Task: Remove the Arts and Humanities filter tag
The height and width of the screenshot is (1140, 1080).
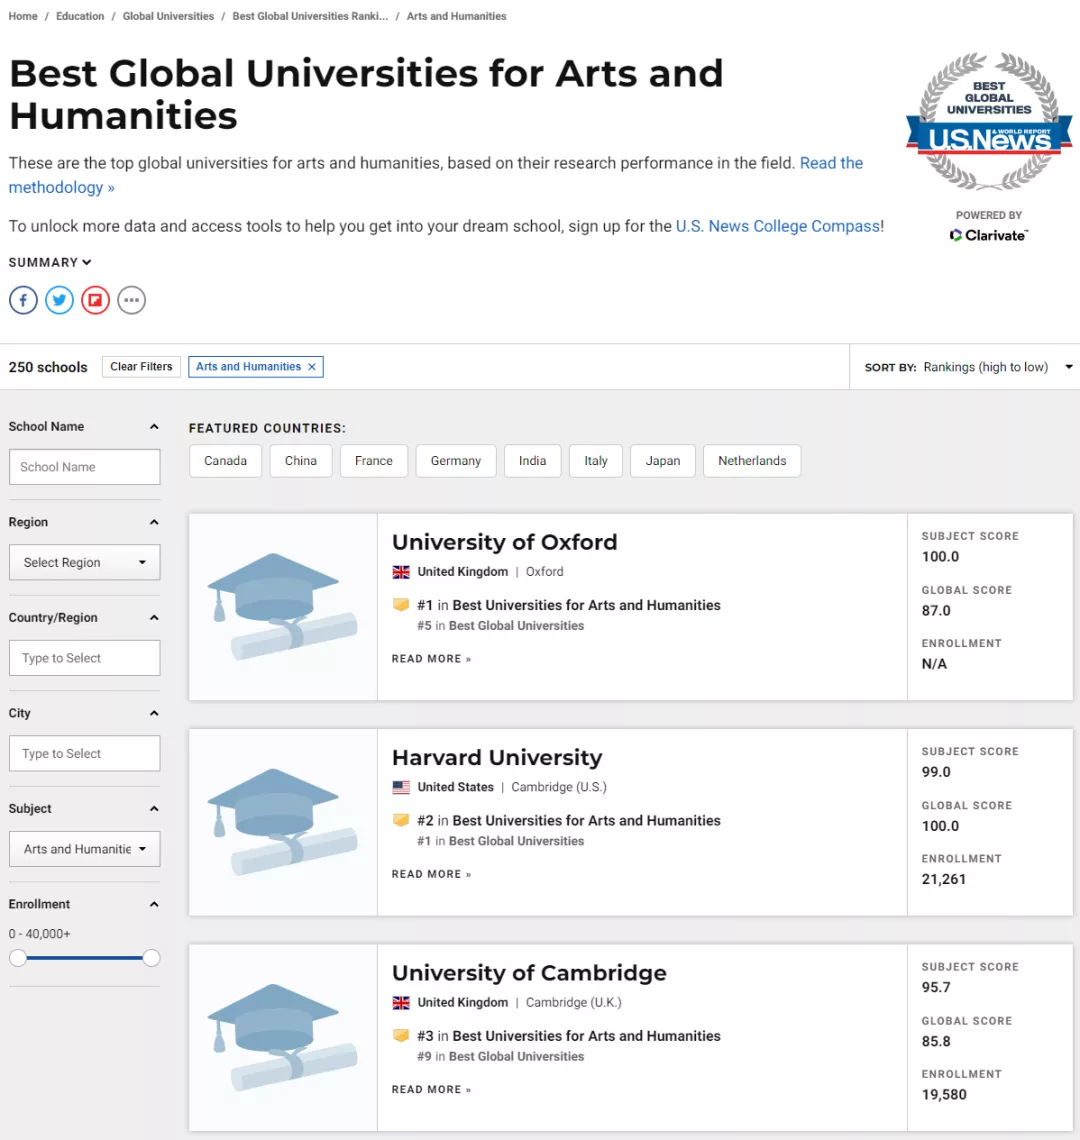Action: (x=312, y=367)
